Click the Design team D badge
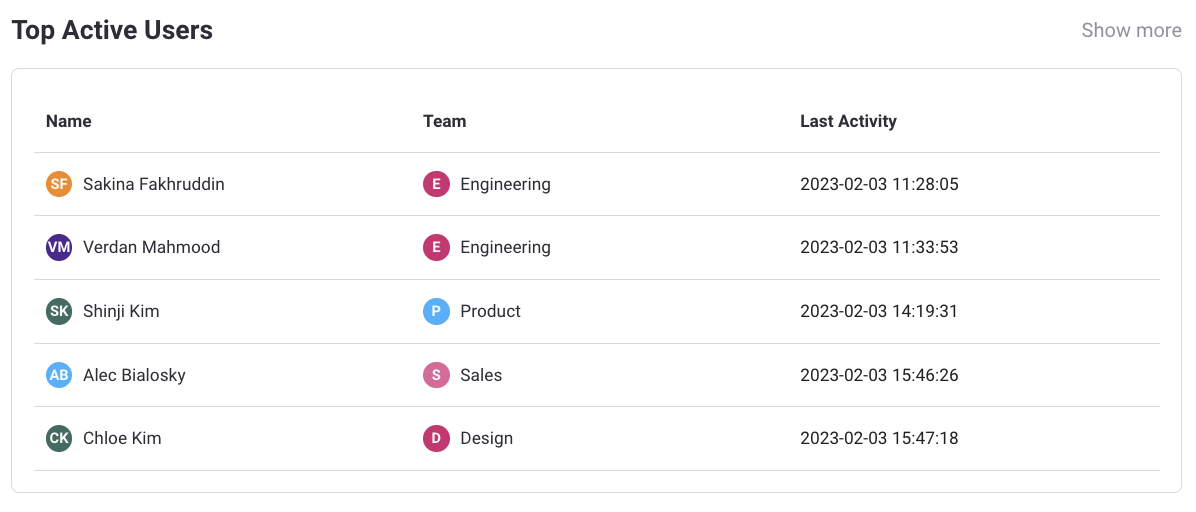 point(436,438)
